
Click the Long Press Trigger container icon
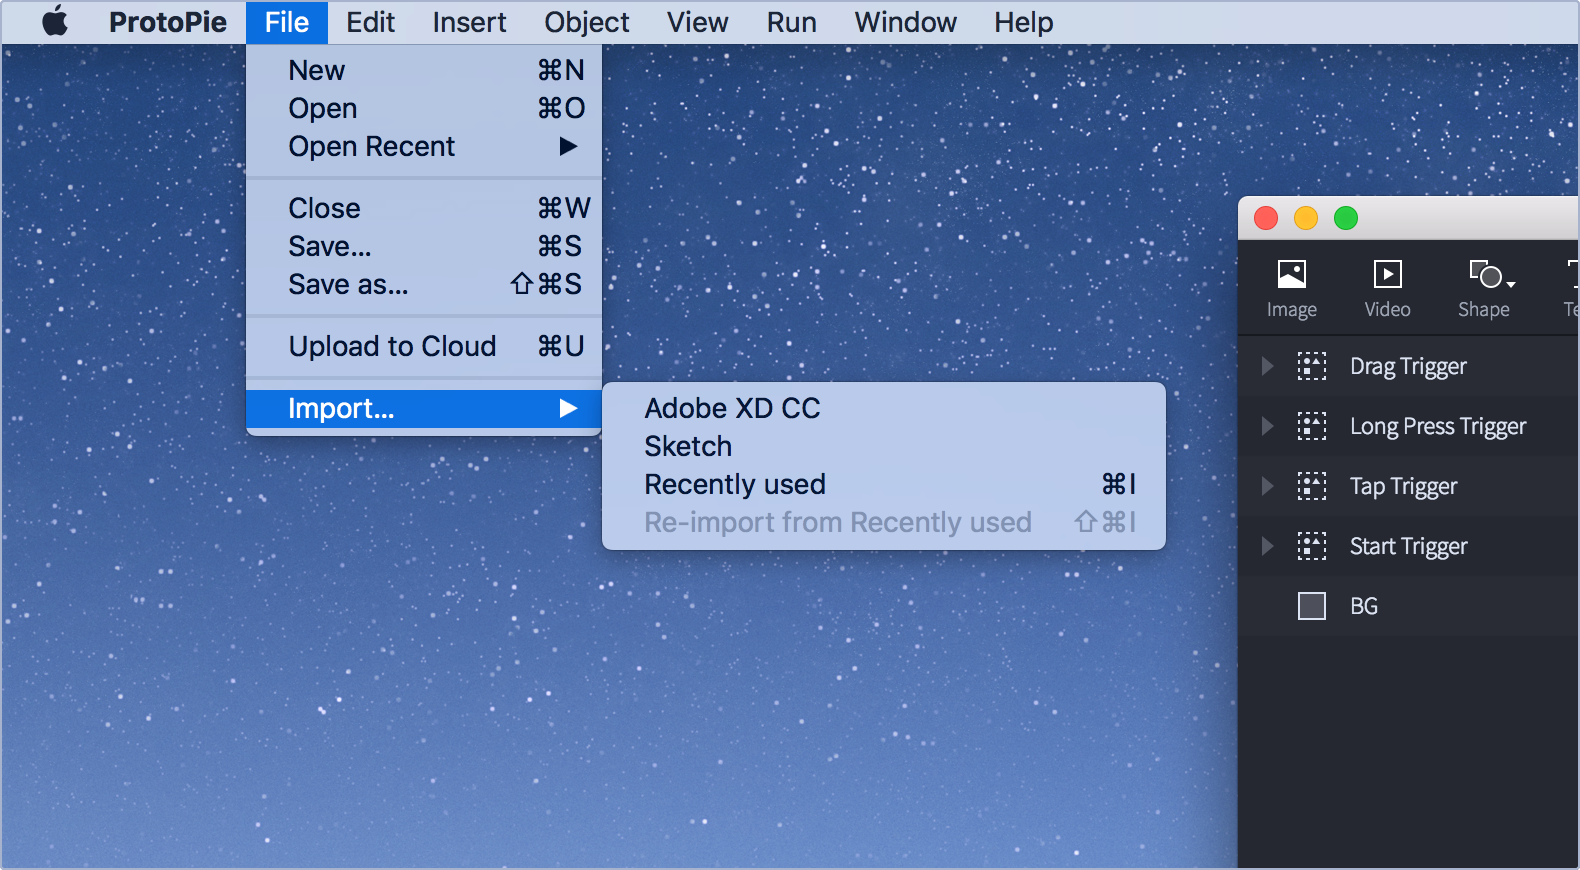point(1312,426)
